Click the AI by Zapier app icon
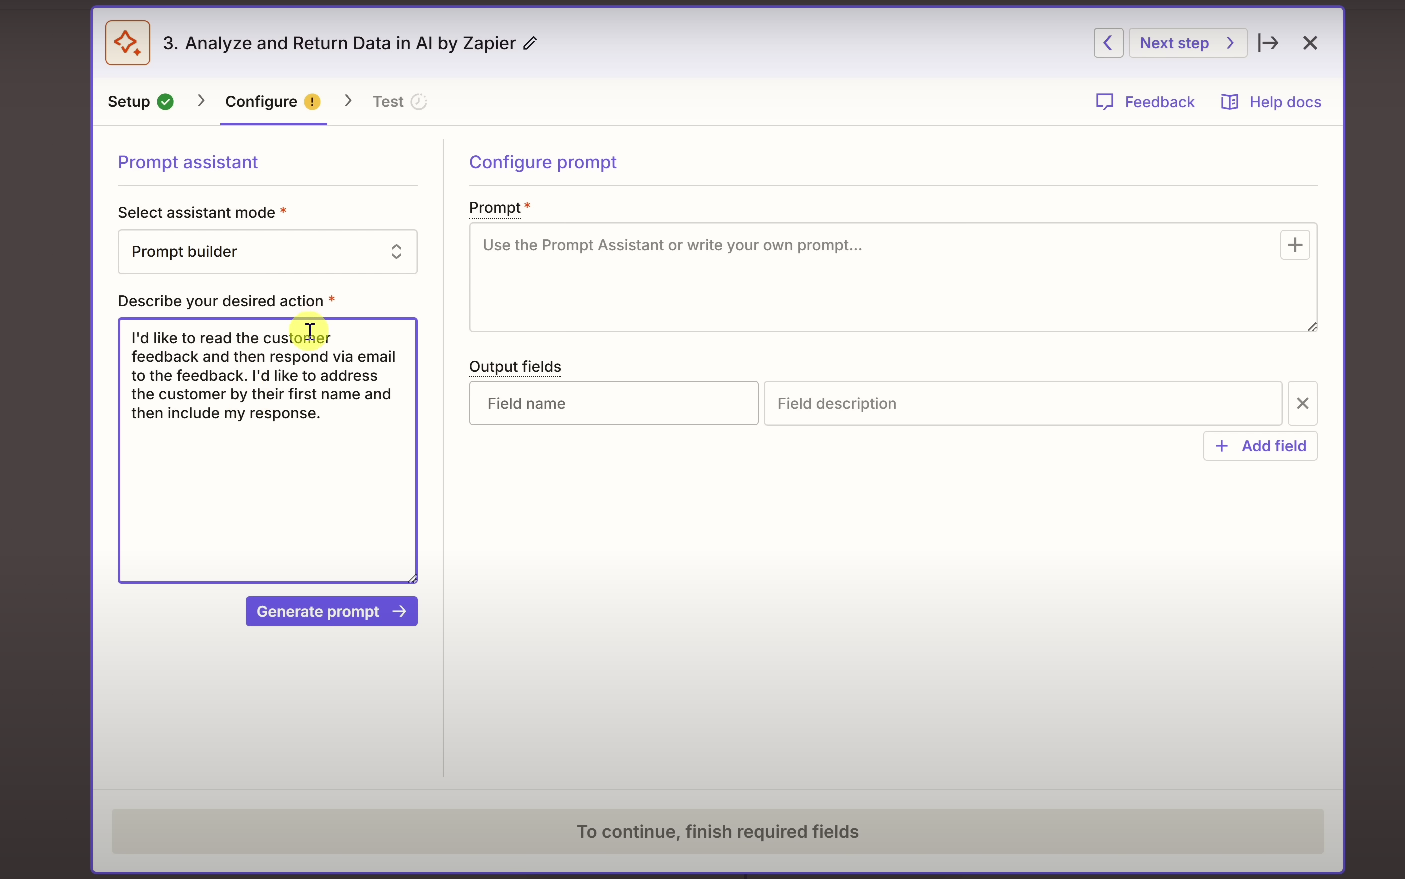 tap(128, 43)
